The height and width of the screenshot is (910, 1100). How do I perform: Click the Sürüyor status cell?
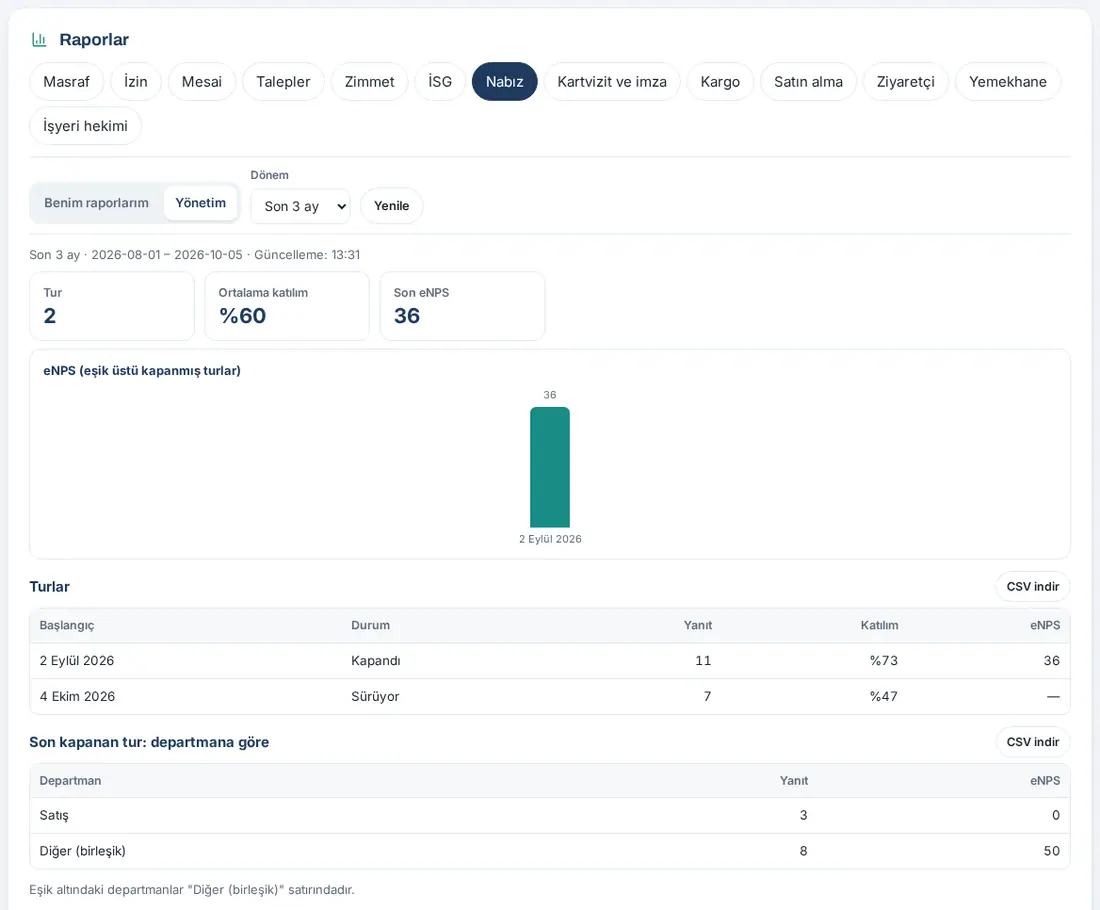[375, 697]
